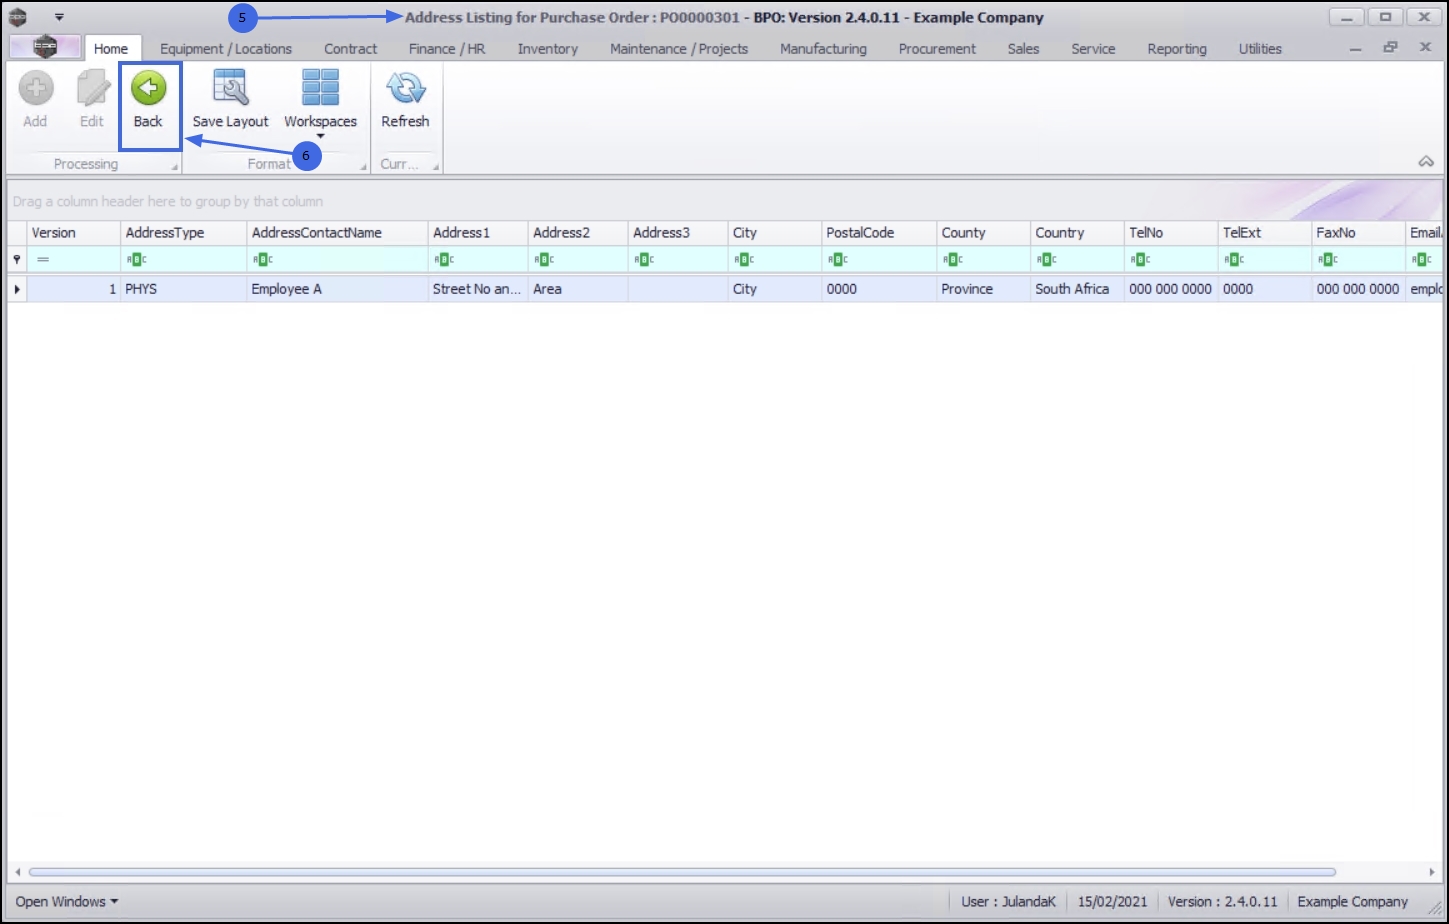Click the Address2 filter condition icon

[x=542, y=260]
